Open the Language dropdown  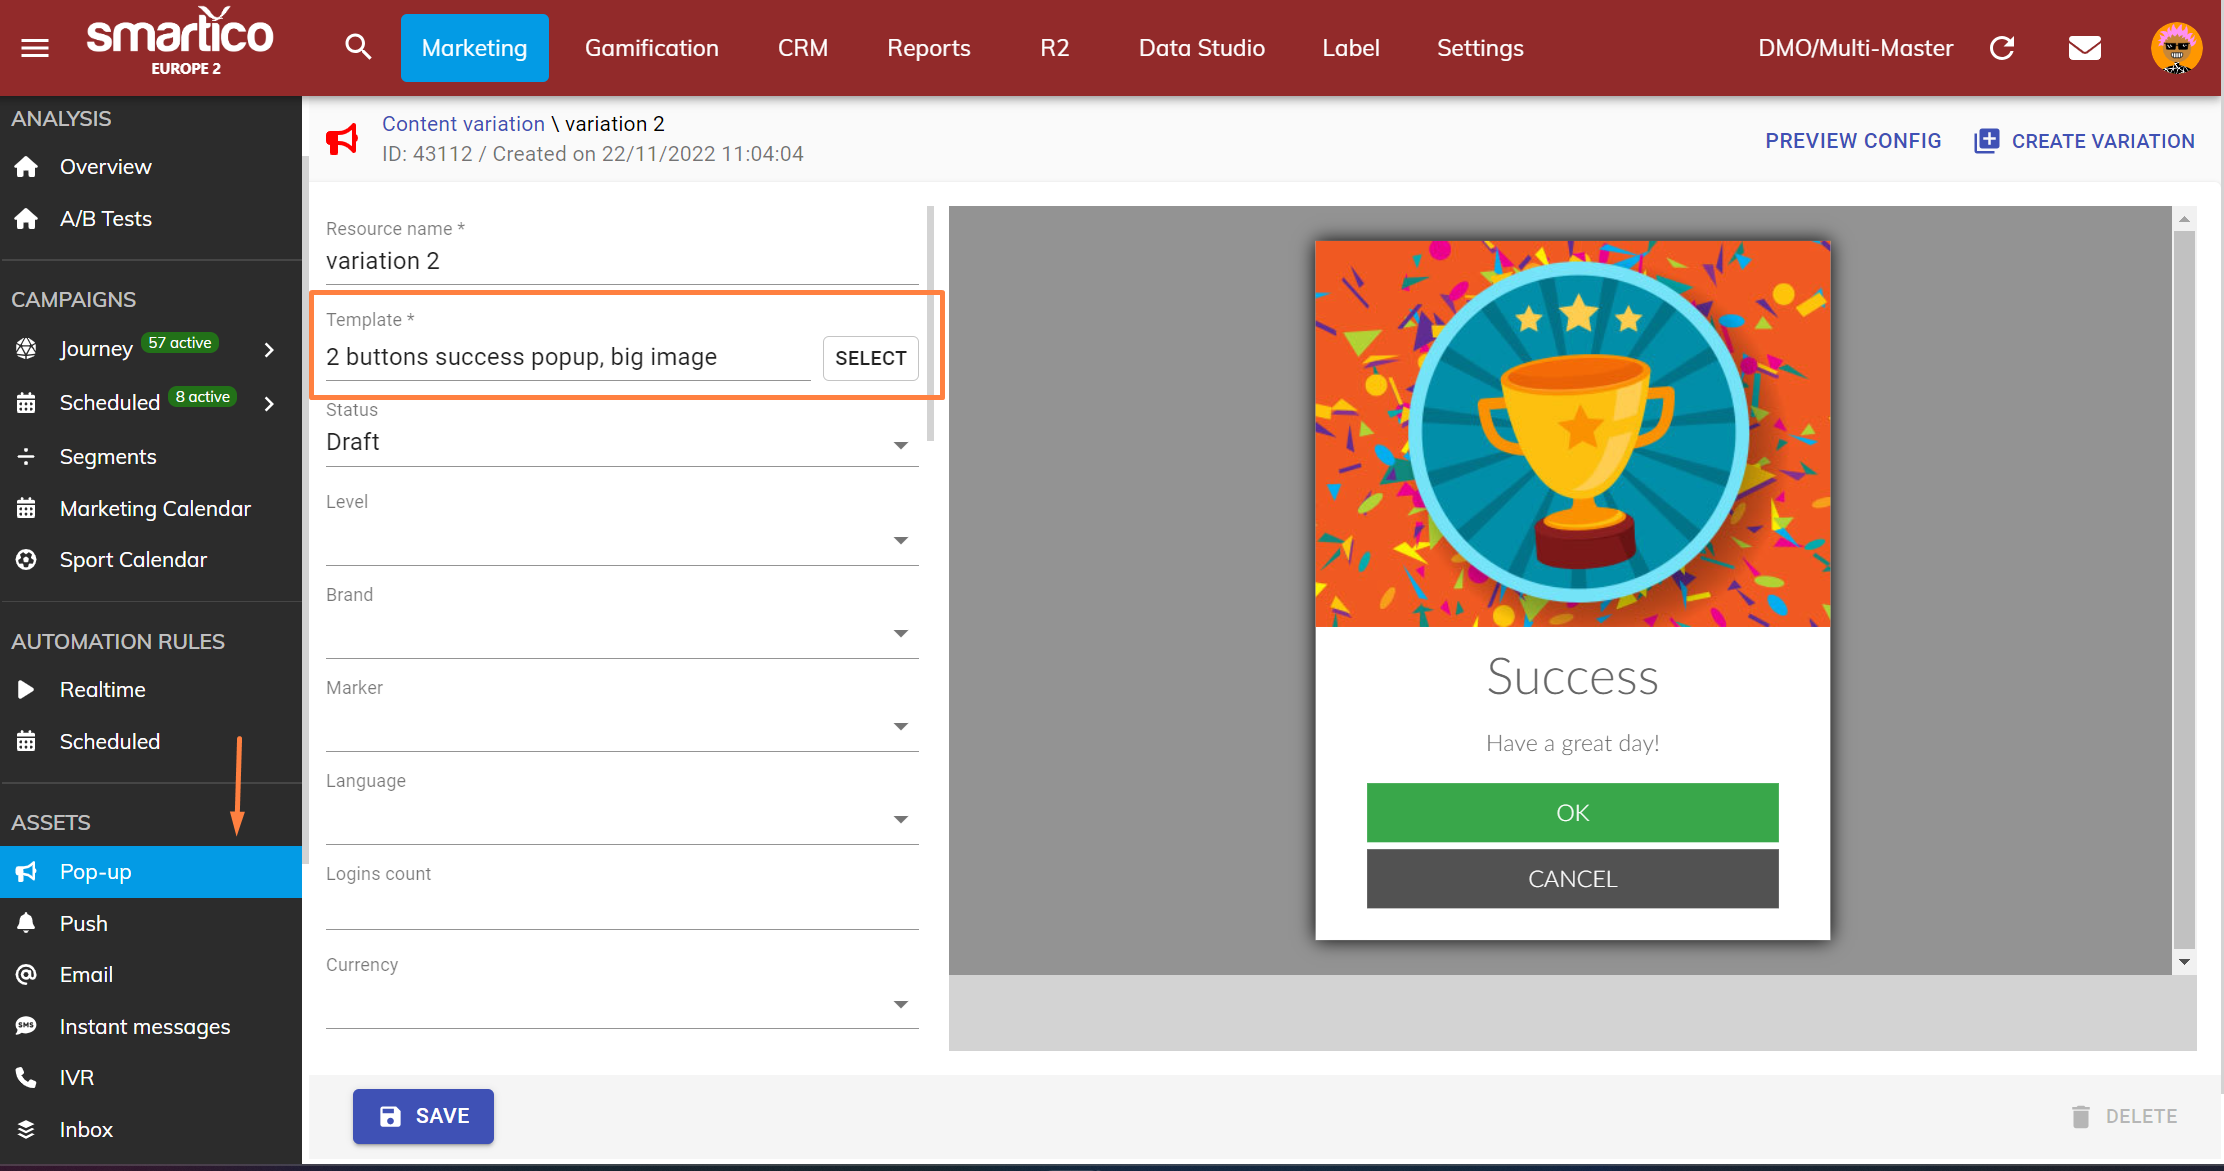621,818
